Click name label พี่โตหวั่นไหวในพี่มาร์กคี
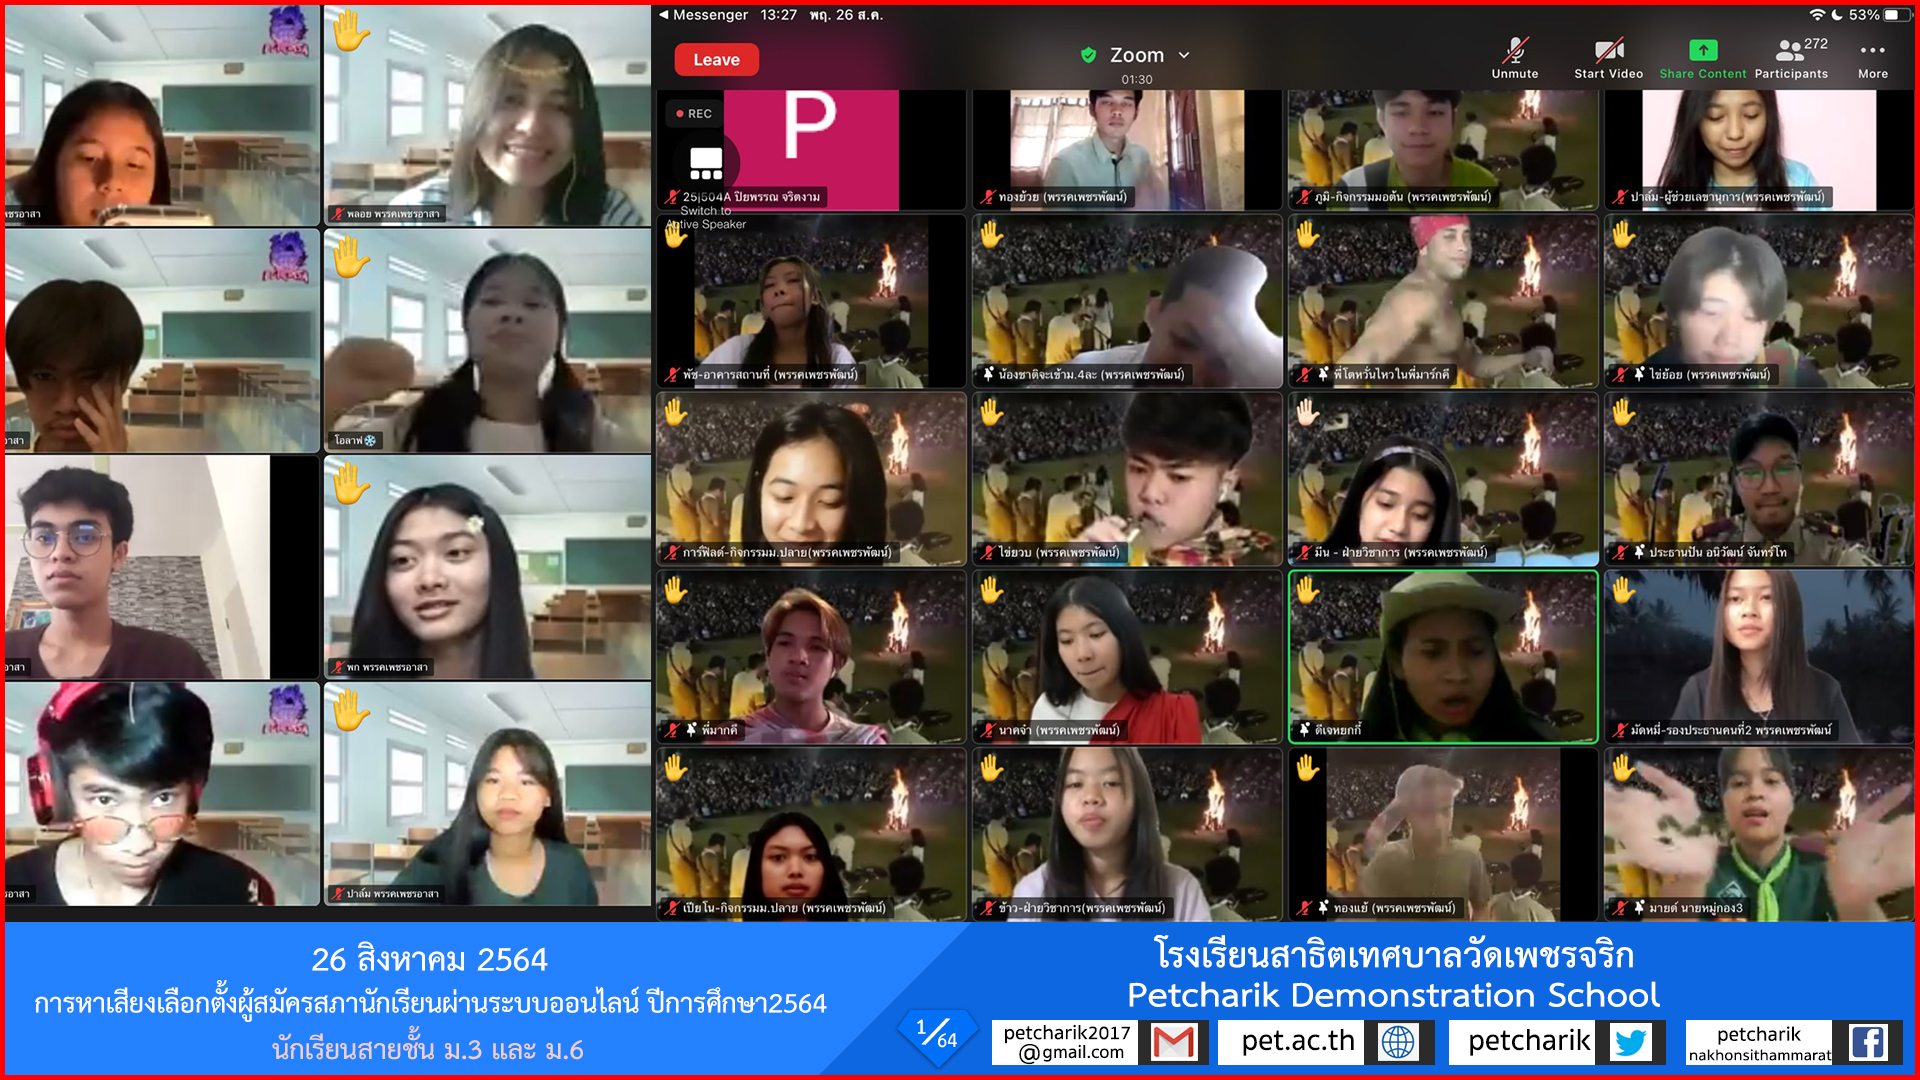Viewport: 1920px width, 1080px height. pos(1391,375)
